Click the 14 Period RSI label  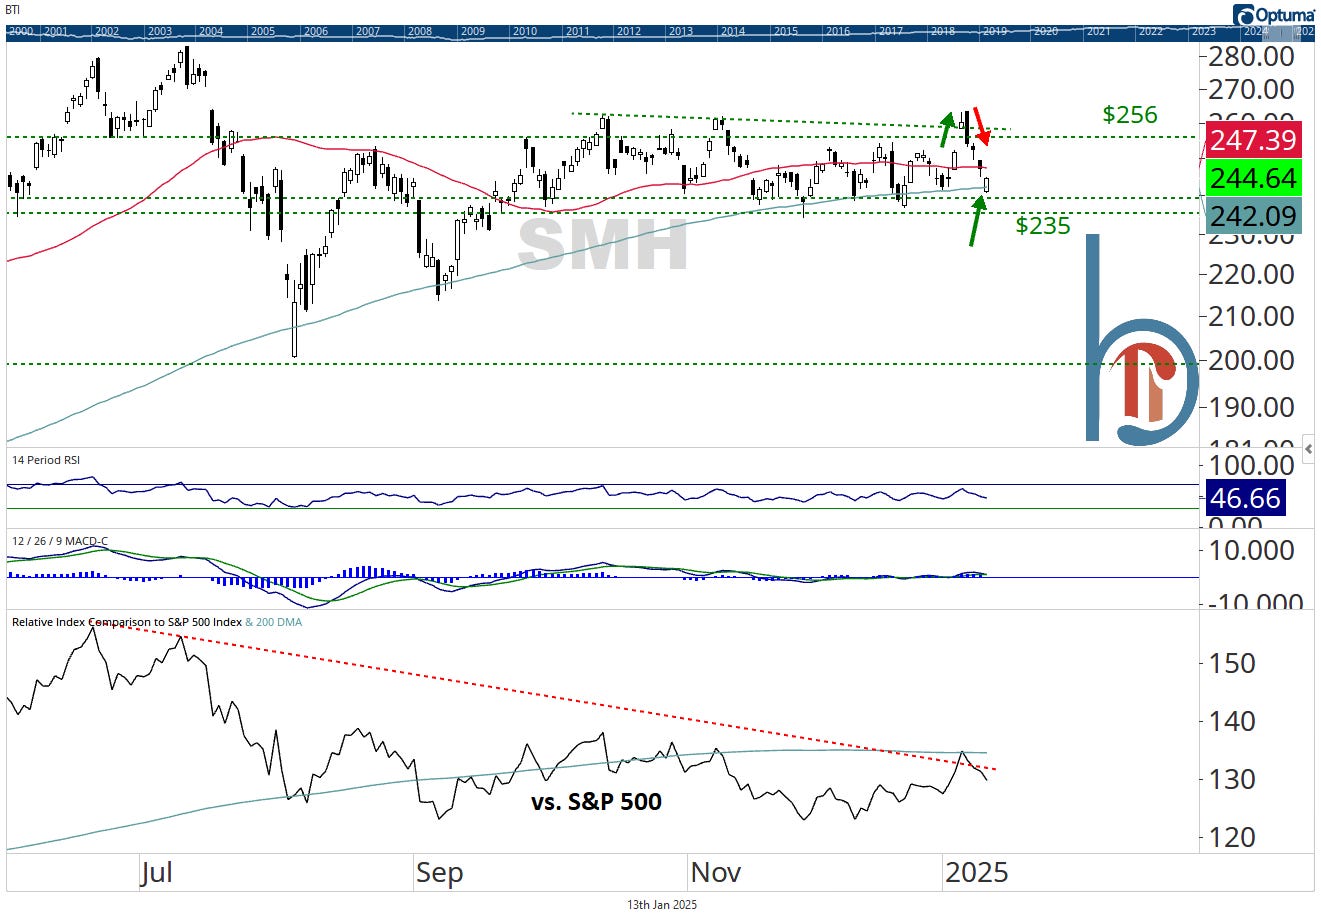coord(46,460)
